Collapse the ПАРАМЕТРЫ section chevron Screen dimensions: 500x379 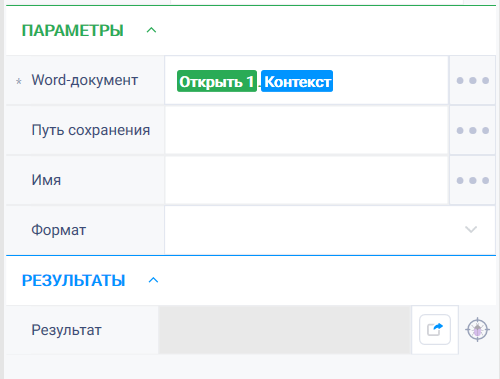(x=151, y=30)
